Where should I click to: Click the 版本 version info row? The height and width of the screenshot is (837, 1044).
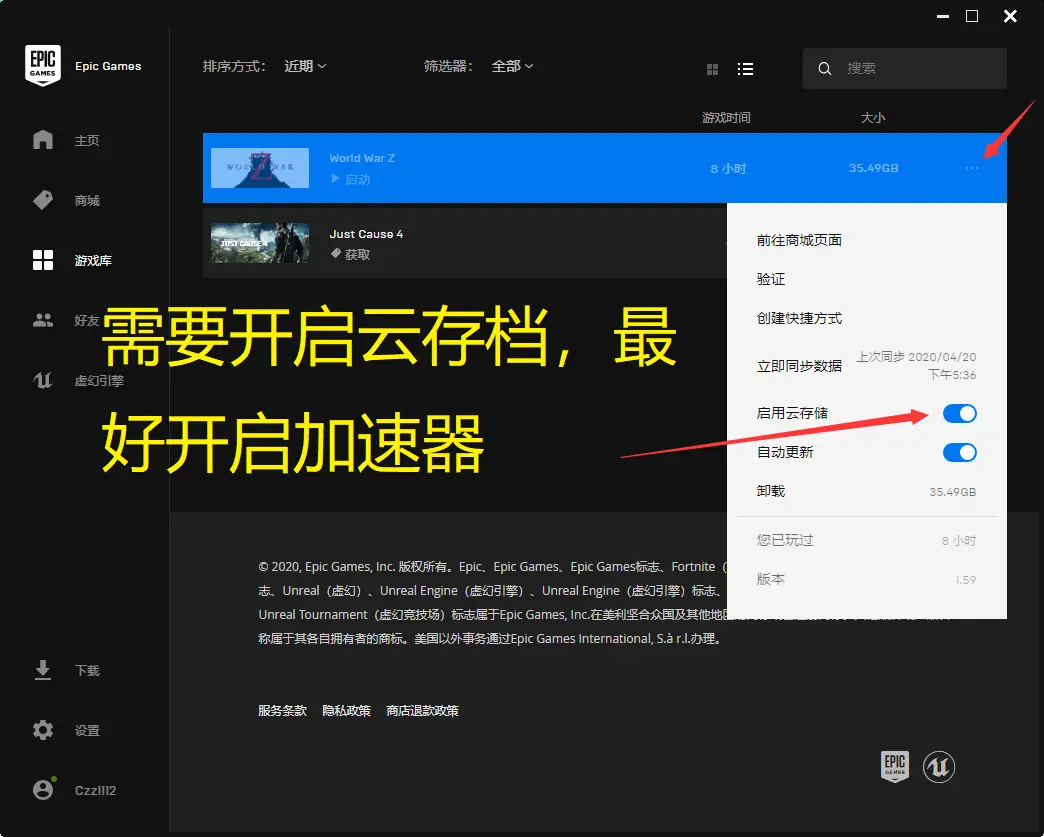click(866, 579)
